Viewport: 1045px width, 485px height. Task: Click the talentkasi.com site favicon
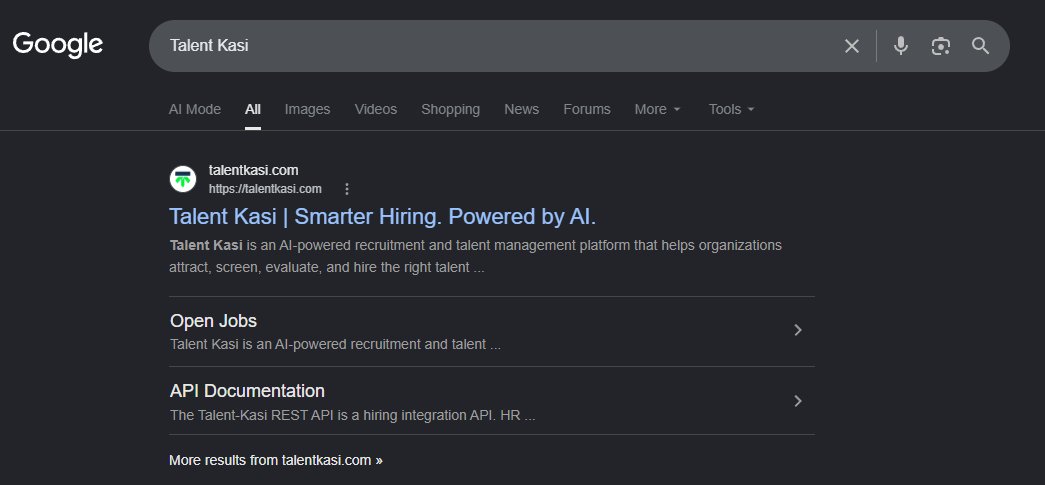tap(183, 179)
